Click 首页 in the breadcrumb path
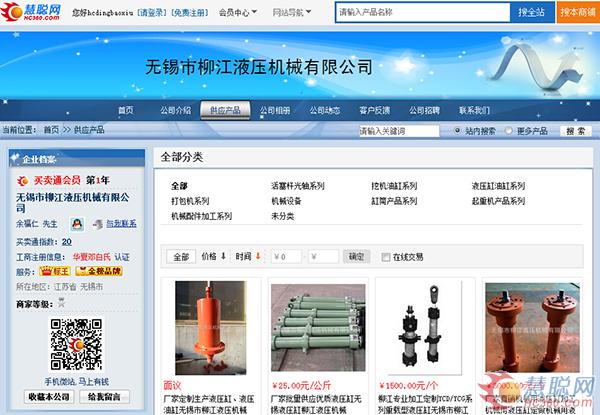Viewport: 600px width, 415px height. [x=51, y=130]
